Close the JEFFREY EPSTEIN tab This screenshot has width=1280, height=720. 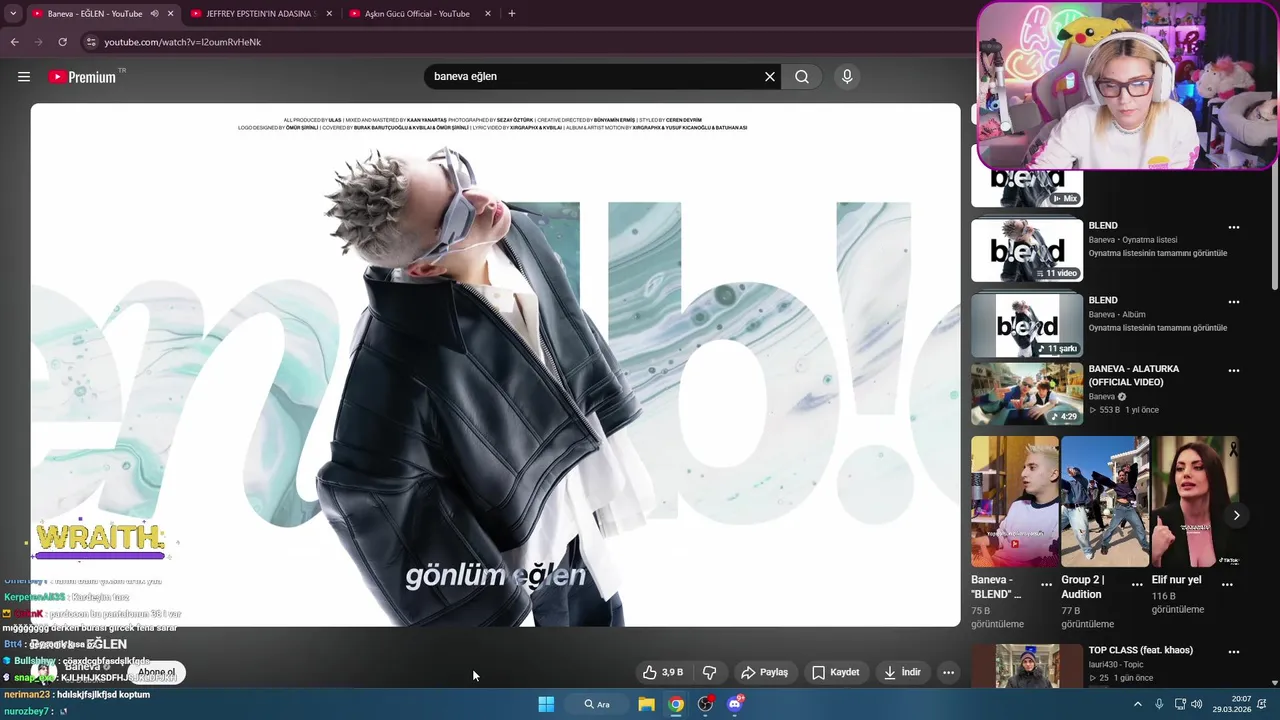point(329,14)
